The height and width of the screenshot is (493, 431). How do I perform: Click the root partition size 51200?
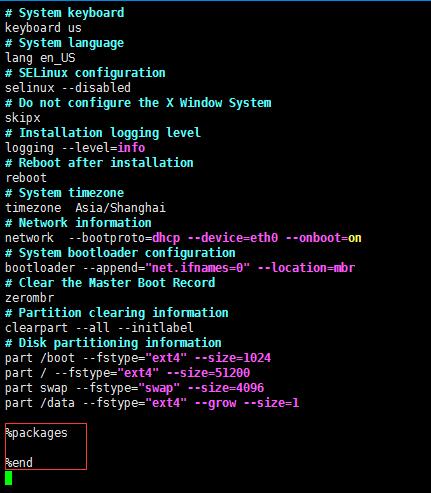pos(233,373)
